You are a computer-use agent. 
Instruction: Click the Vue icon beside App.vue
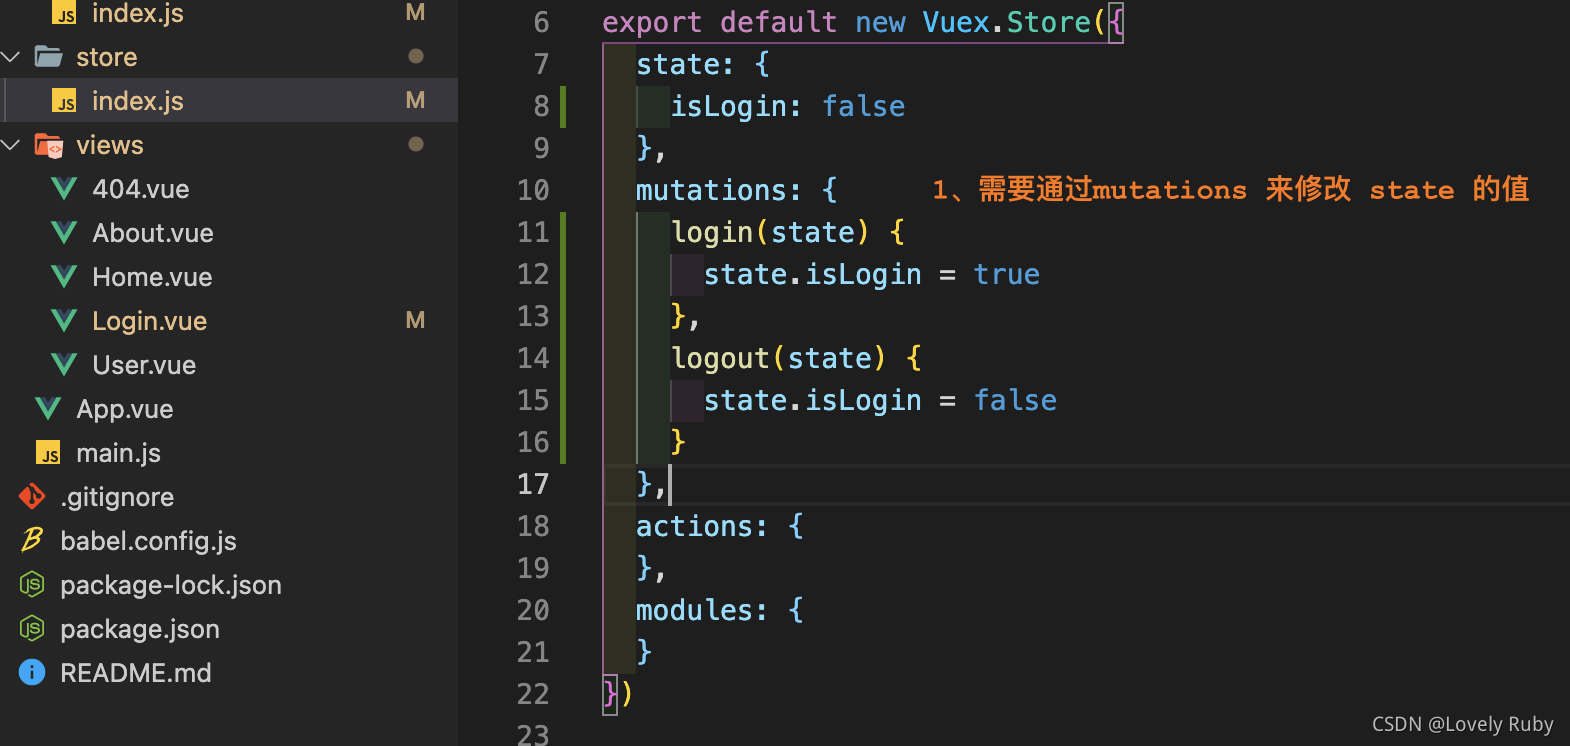point(48,408)
